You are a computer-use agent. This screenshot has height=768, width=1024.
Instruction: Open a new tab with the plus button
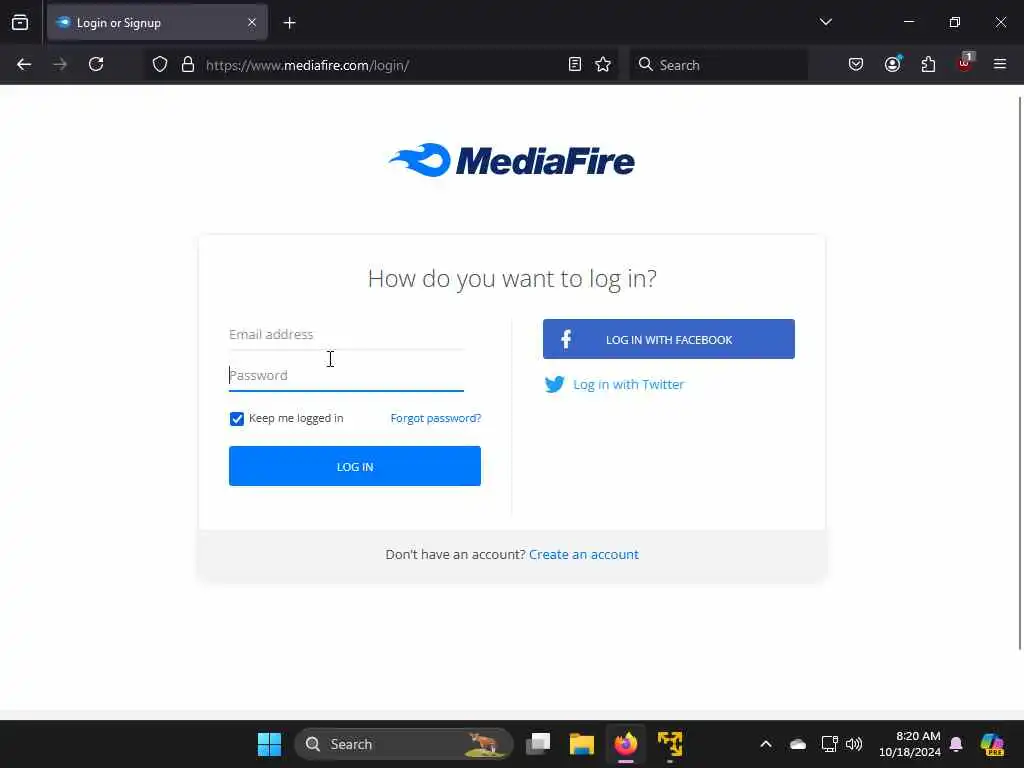pos(289,23)
